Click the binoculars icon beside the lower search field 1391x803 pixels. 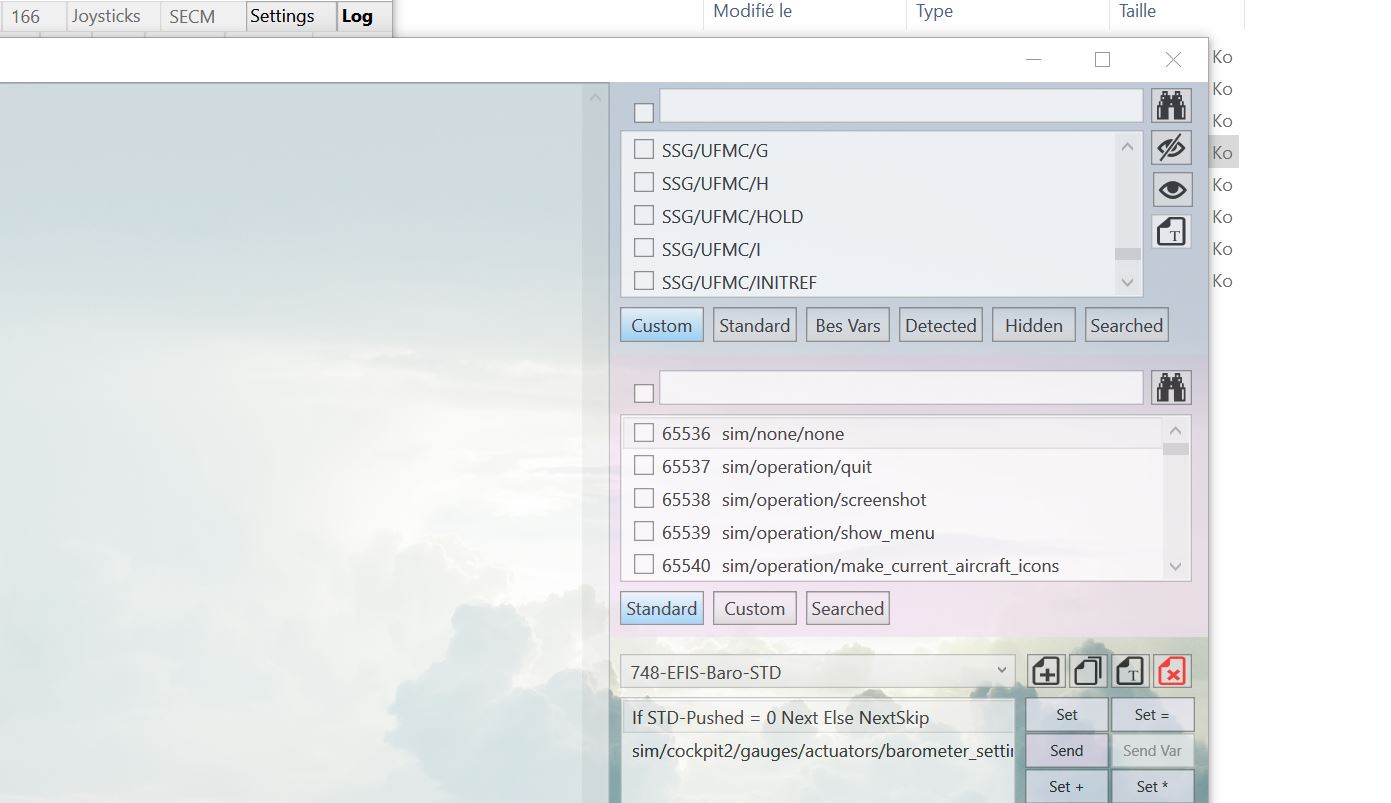coord(1171,388)
